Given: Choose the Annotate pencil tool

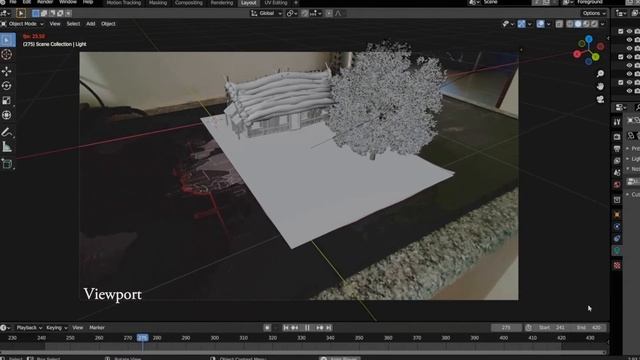Looking at the screenshot, I should (x=7, y=132).
